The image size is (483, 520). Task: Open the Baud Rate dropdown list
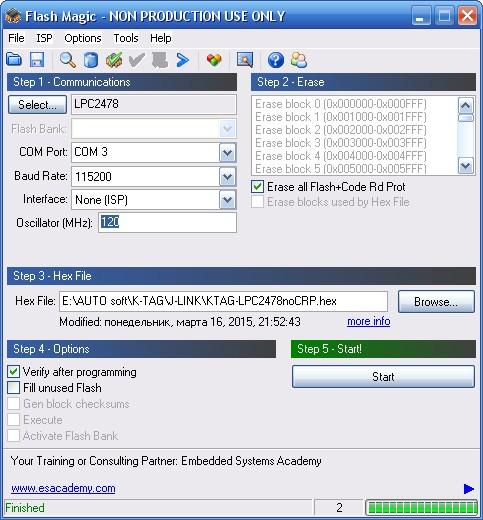pyautogui.click(x=228, y=176)
